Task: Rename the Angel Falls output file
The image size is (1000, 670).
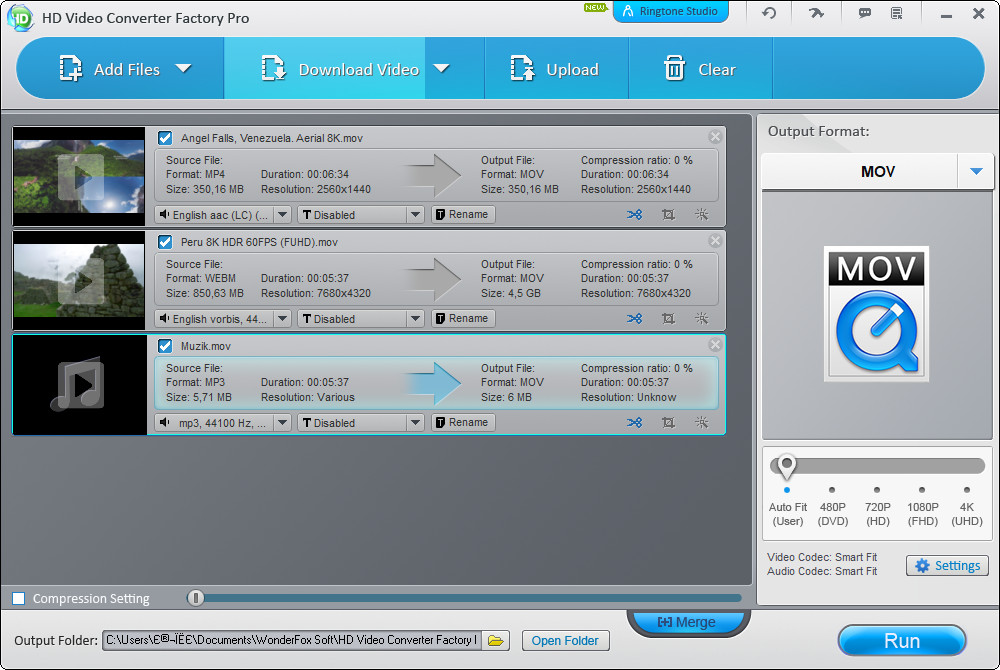Action: pyautogui.click(x=463, y=215)
